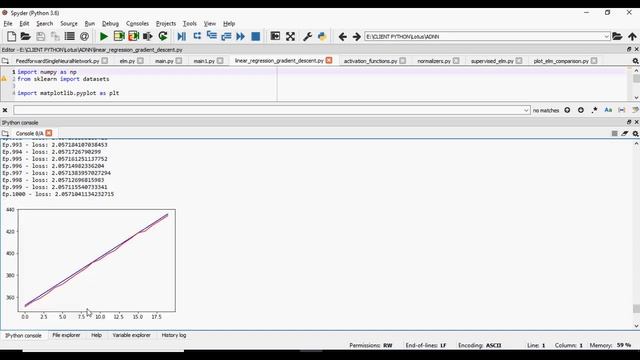Open the Help pane tab
Viewport: 640px width, 360px height.
96,335
